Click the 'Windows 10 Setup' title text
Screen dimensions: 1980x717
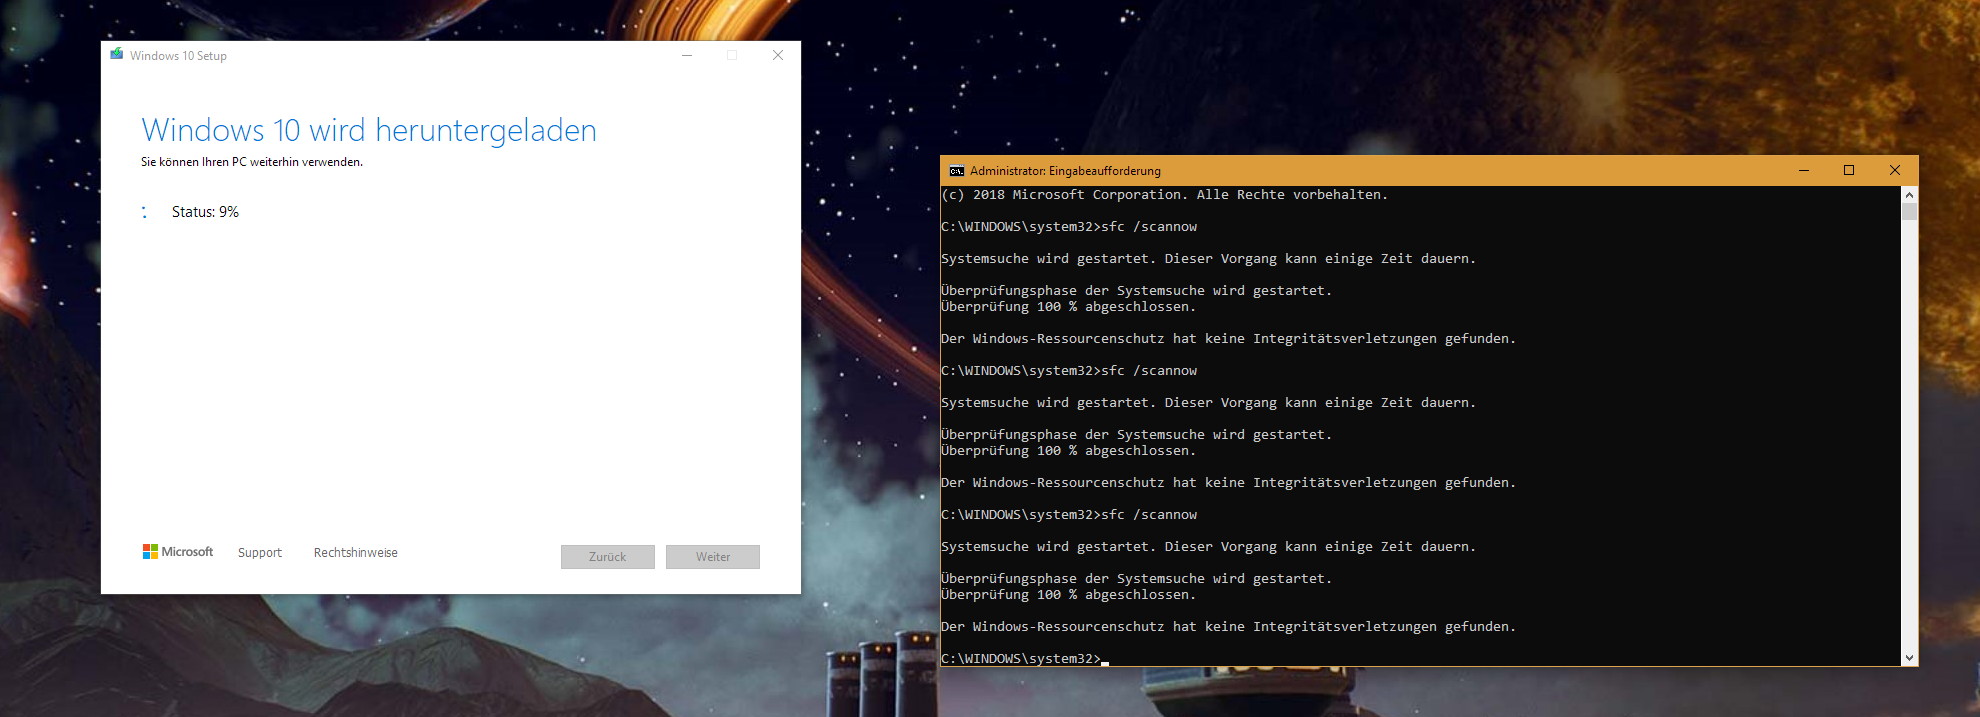pos(178,56)
